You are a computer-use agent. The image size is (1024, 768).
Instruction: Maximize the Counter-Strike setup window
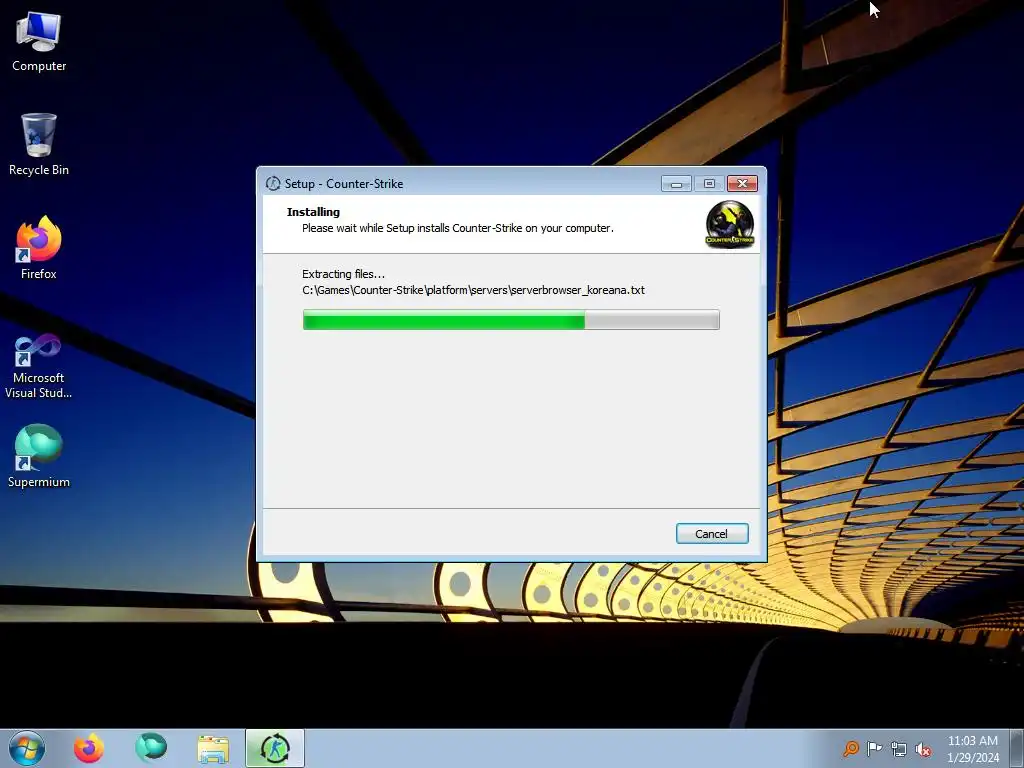click(x=709, y=184)
